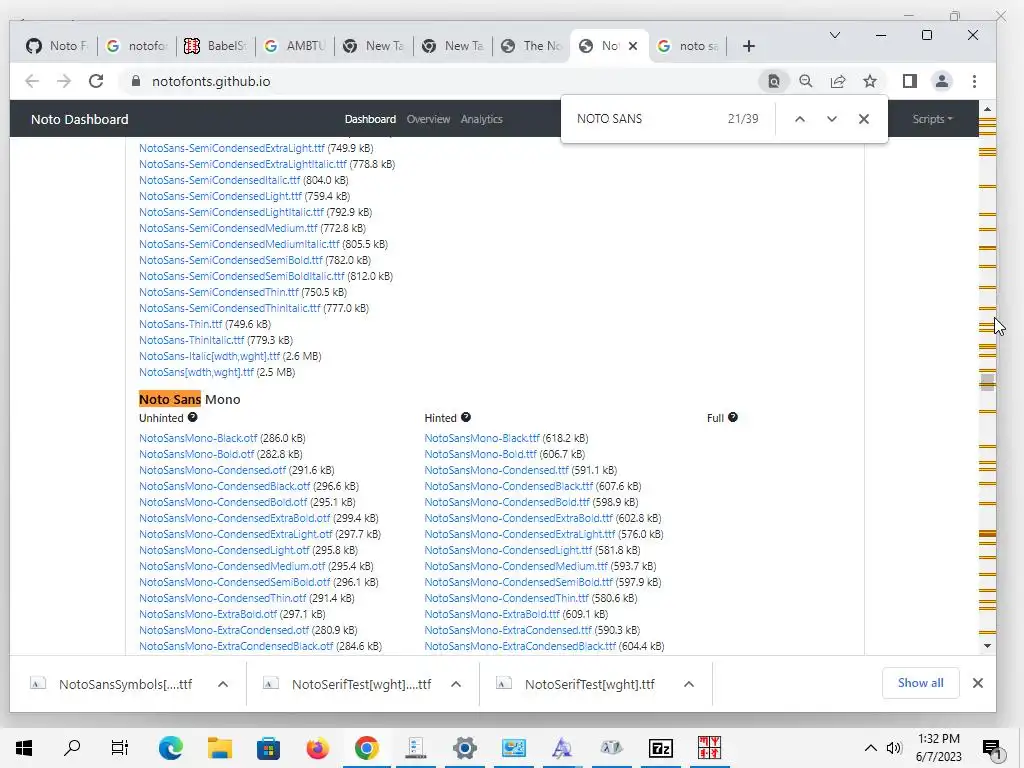Show help for Unhinted under Noto Sans Mono
This screenshot has height=768, width=1024.
pyautogui.click(x=193, y=417)
